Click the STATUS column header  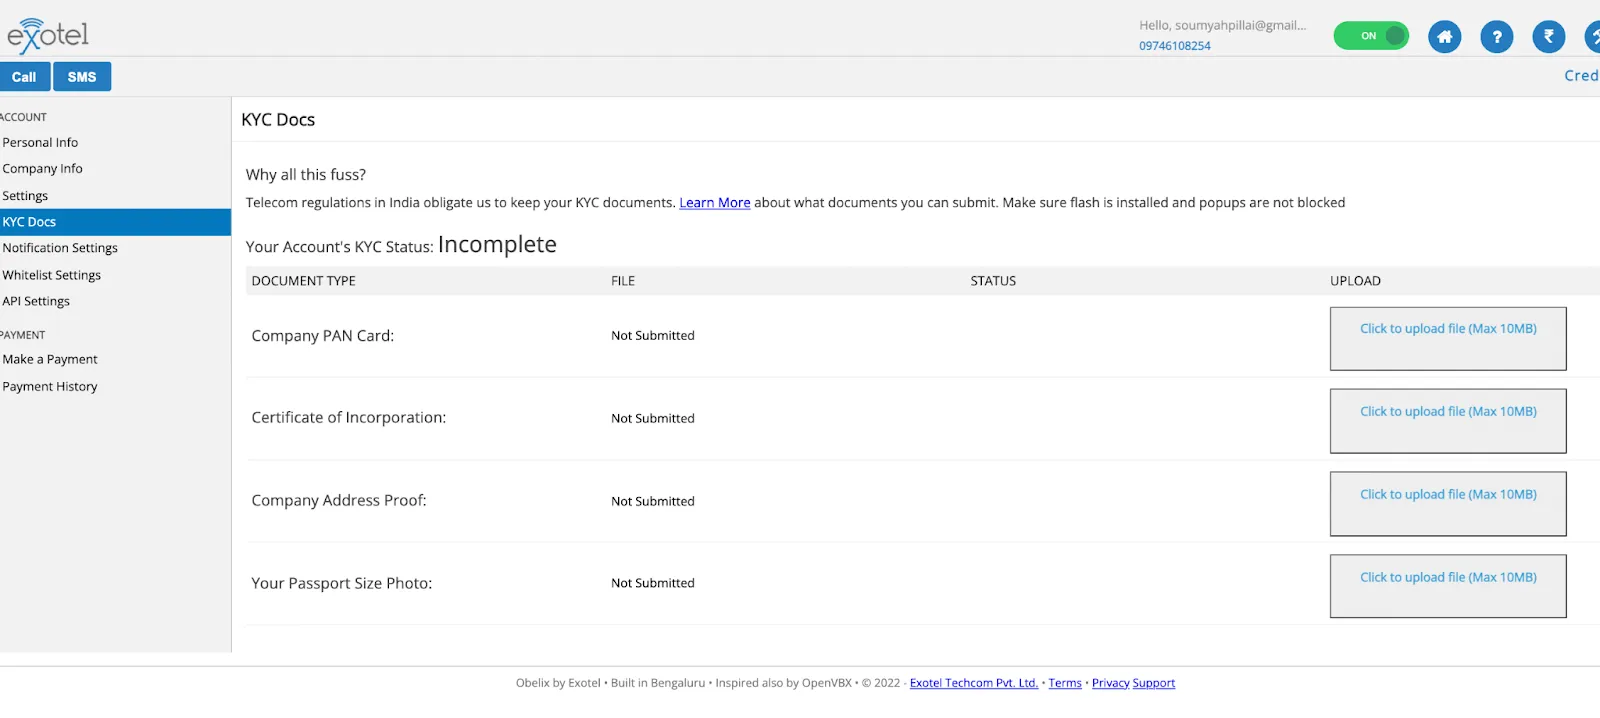pos(993,281)
